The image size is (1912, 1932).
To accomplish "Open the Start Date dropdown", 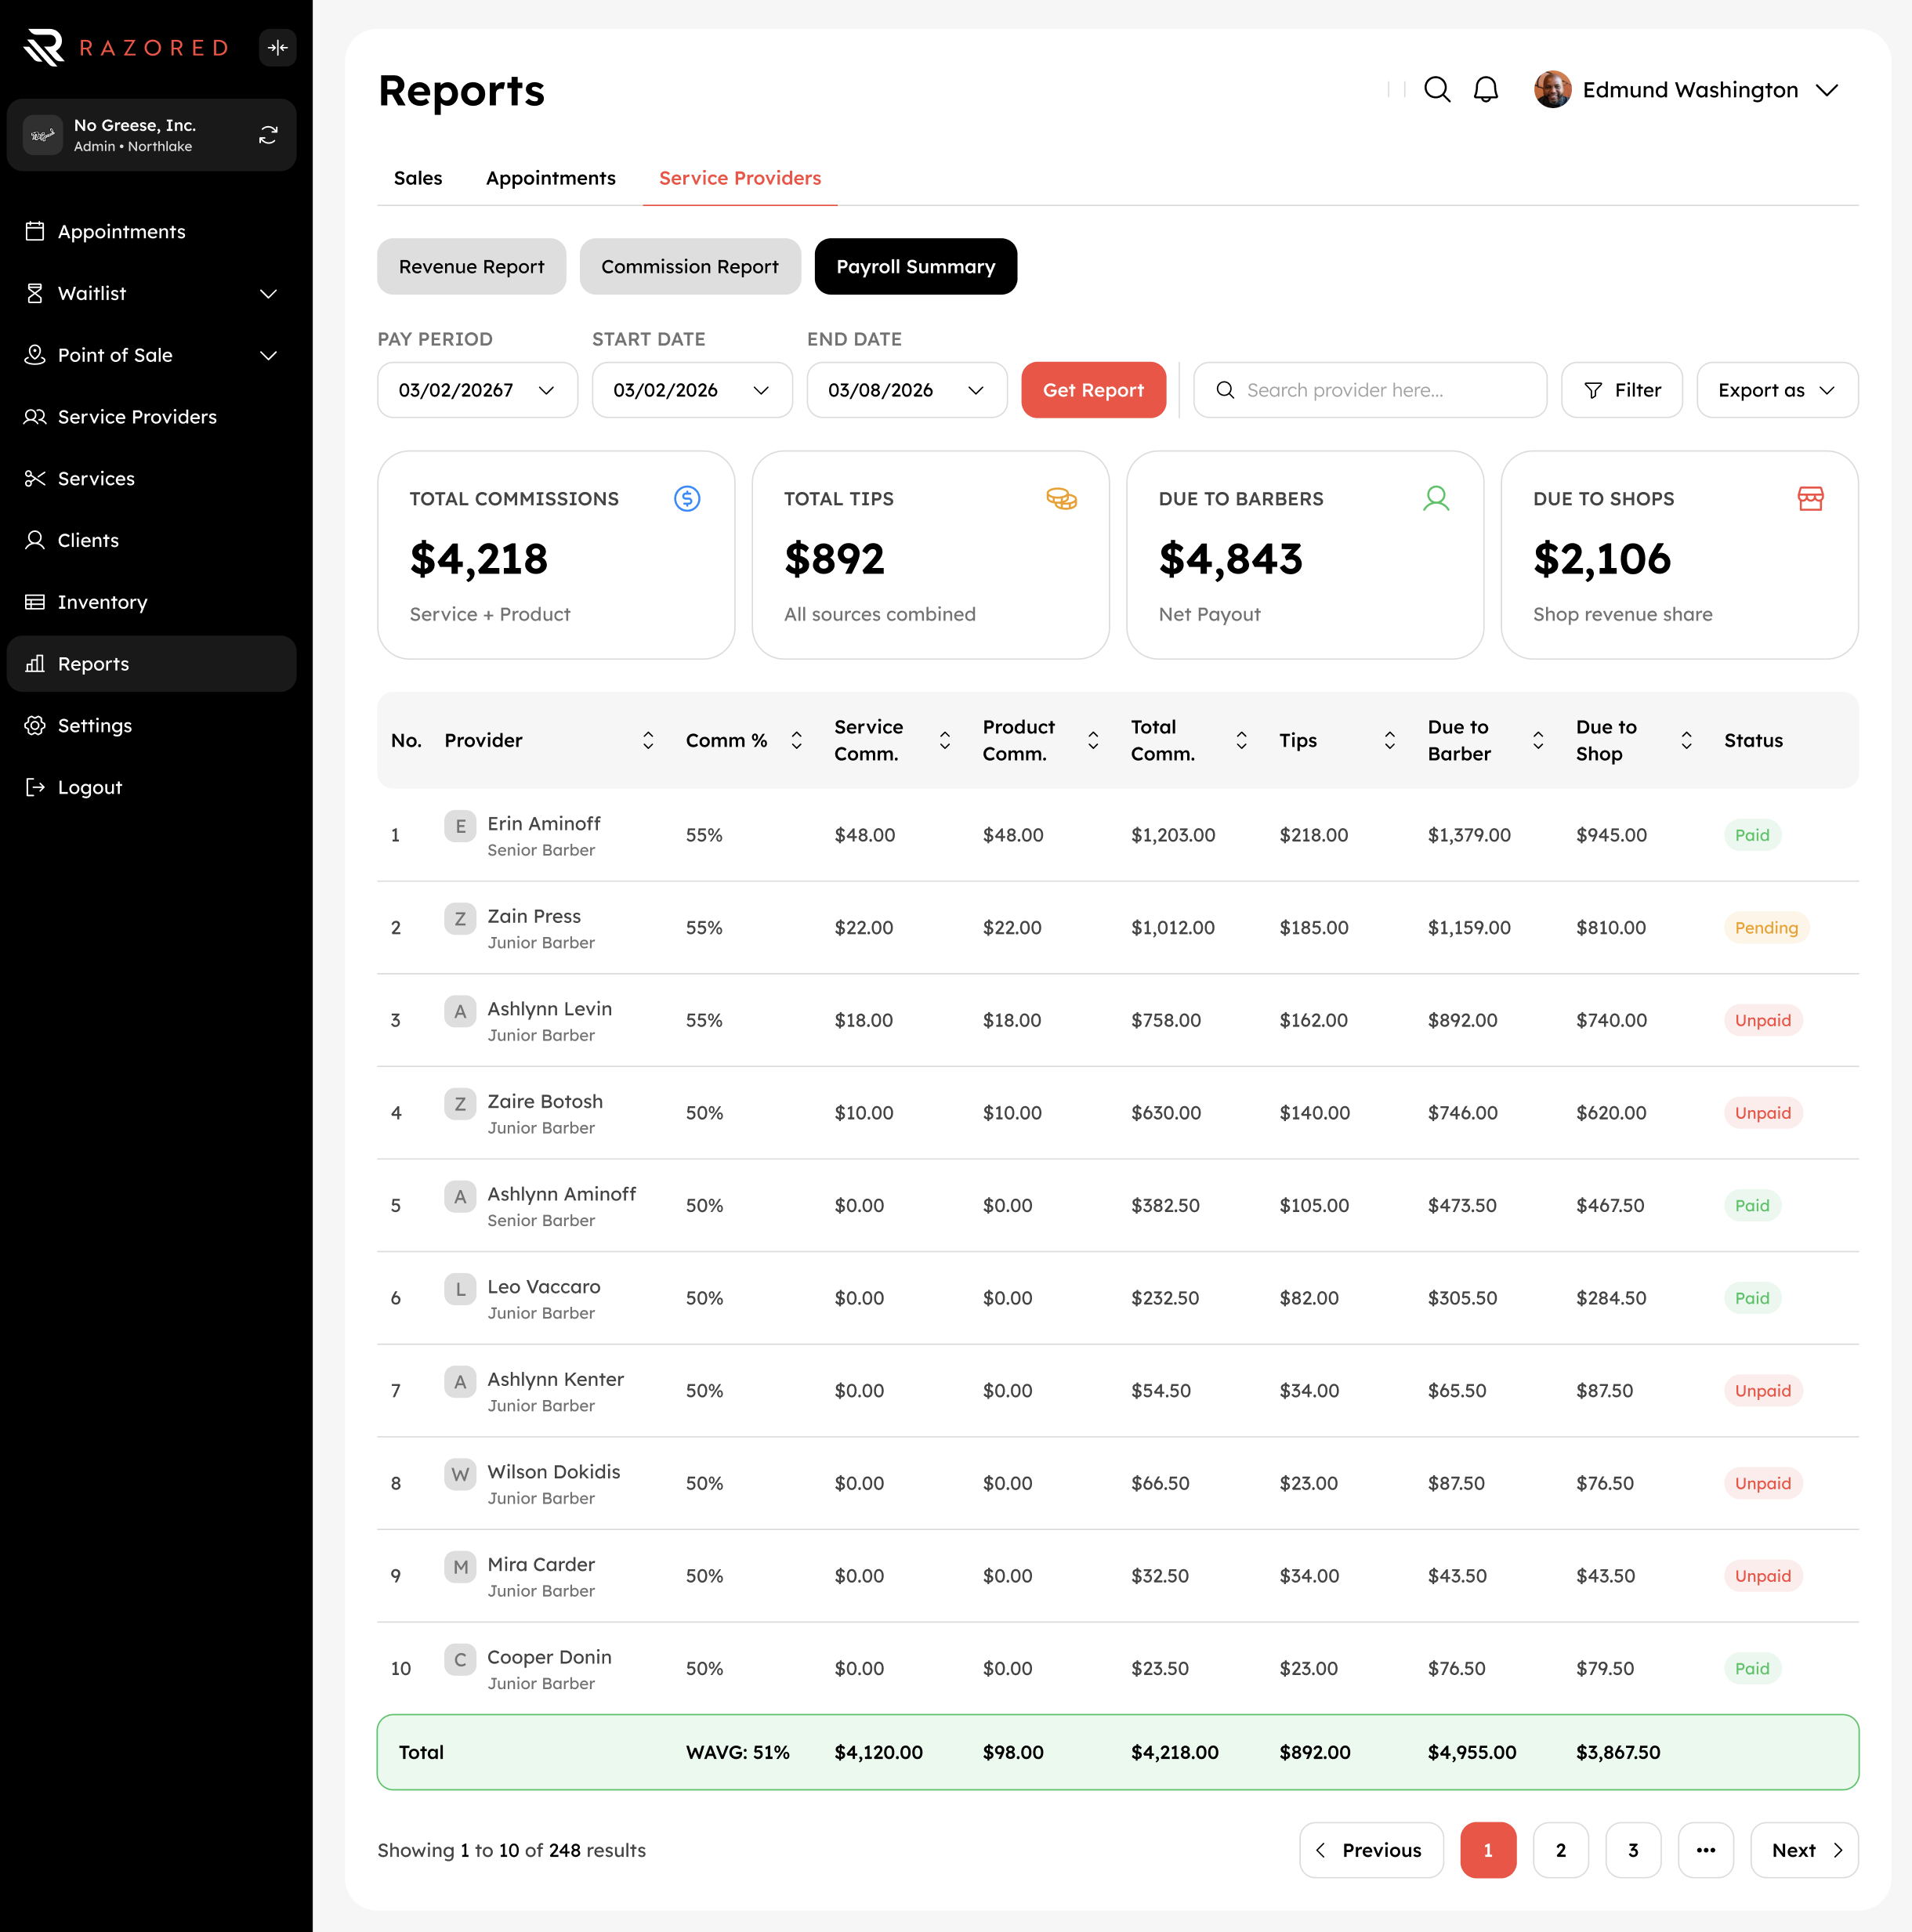I will coord(692,390).
